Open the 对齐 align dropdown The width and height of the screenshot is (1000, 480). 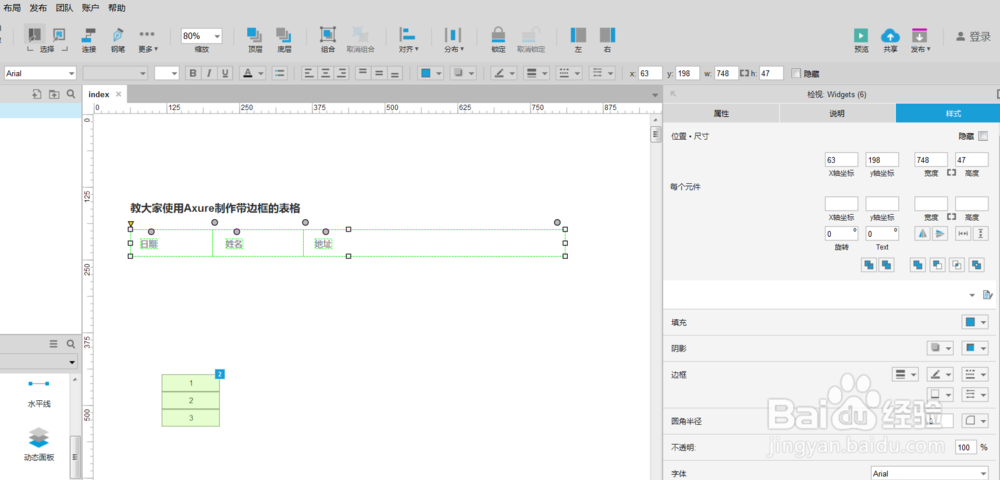pos(408,40)
